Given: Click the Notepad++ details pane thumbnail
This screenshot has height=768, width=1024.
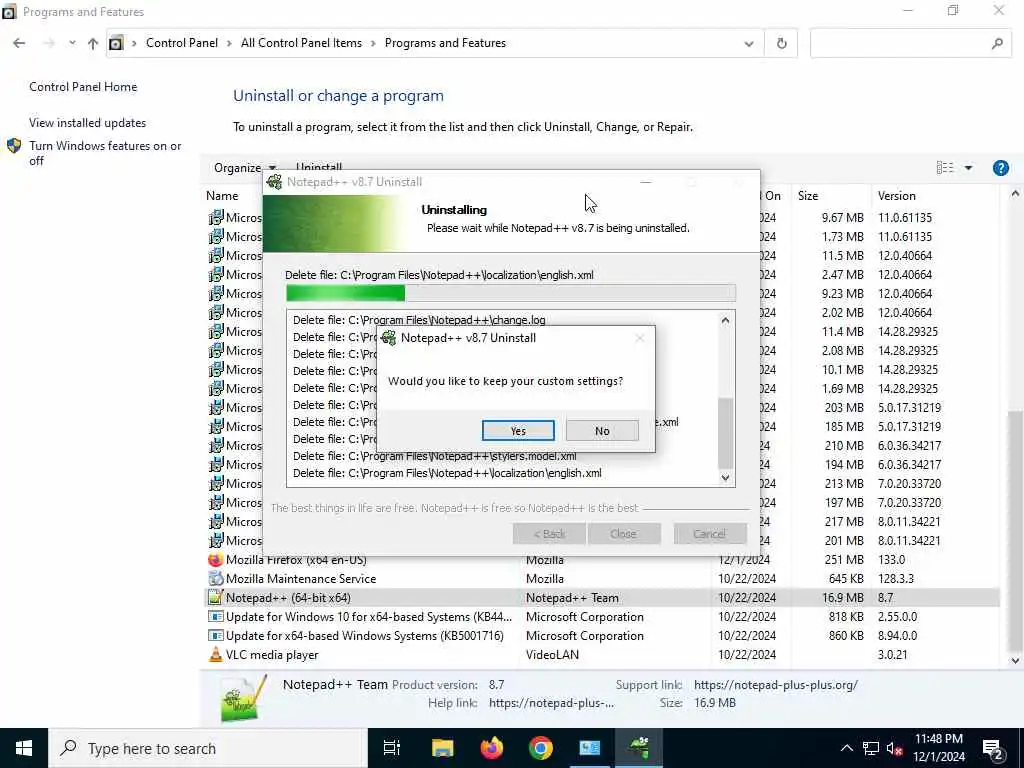Looking at the screenshot, I should click(244, 699).
